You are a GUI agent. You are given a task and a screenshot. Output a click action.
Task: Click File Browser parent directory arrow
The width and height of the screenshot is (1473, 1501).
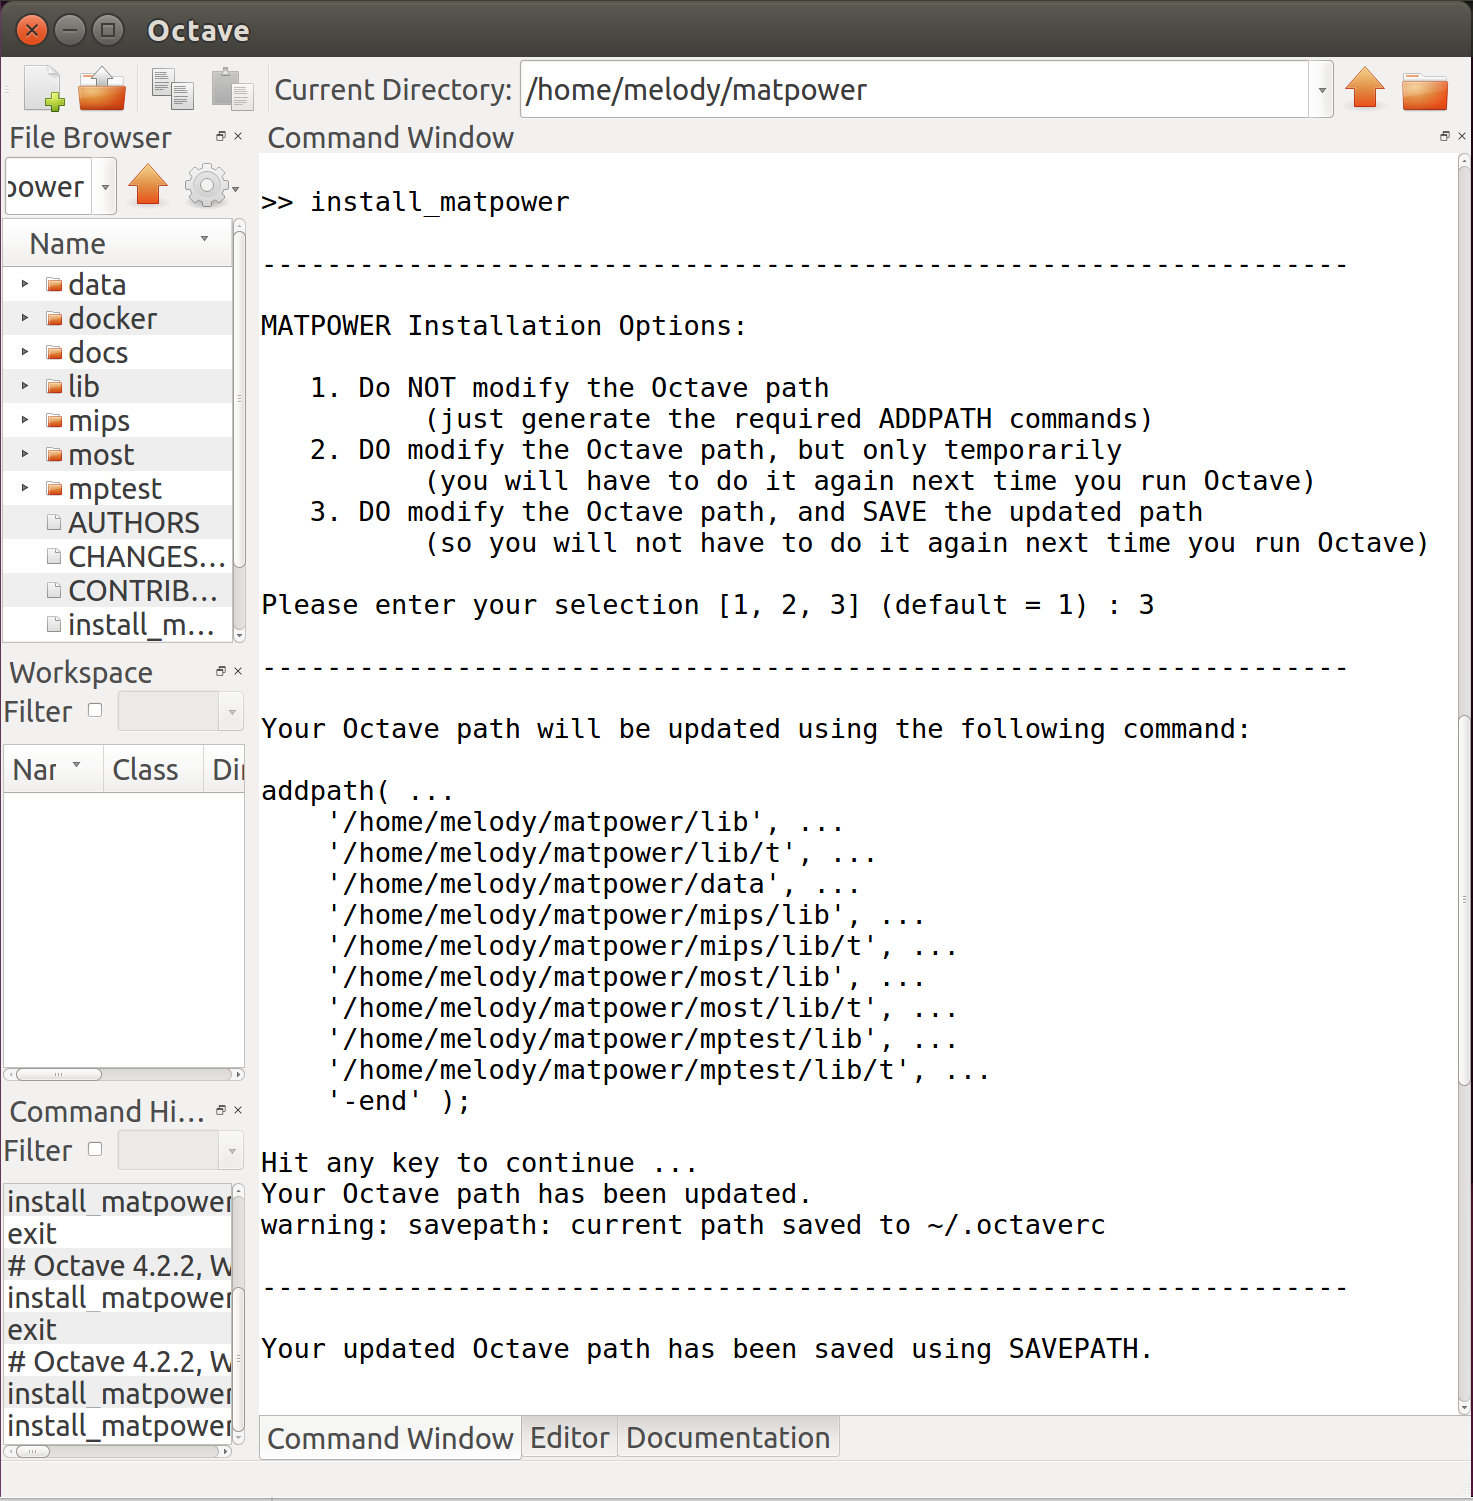(148, 185)
